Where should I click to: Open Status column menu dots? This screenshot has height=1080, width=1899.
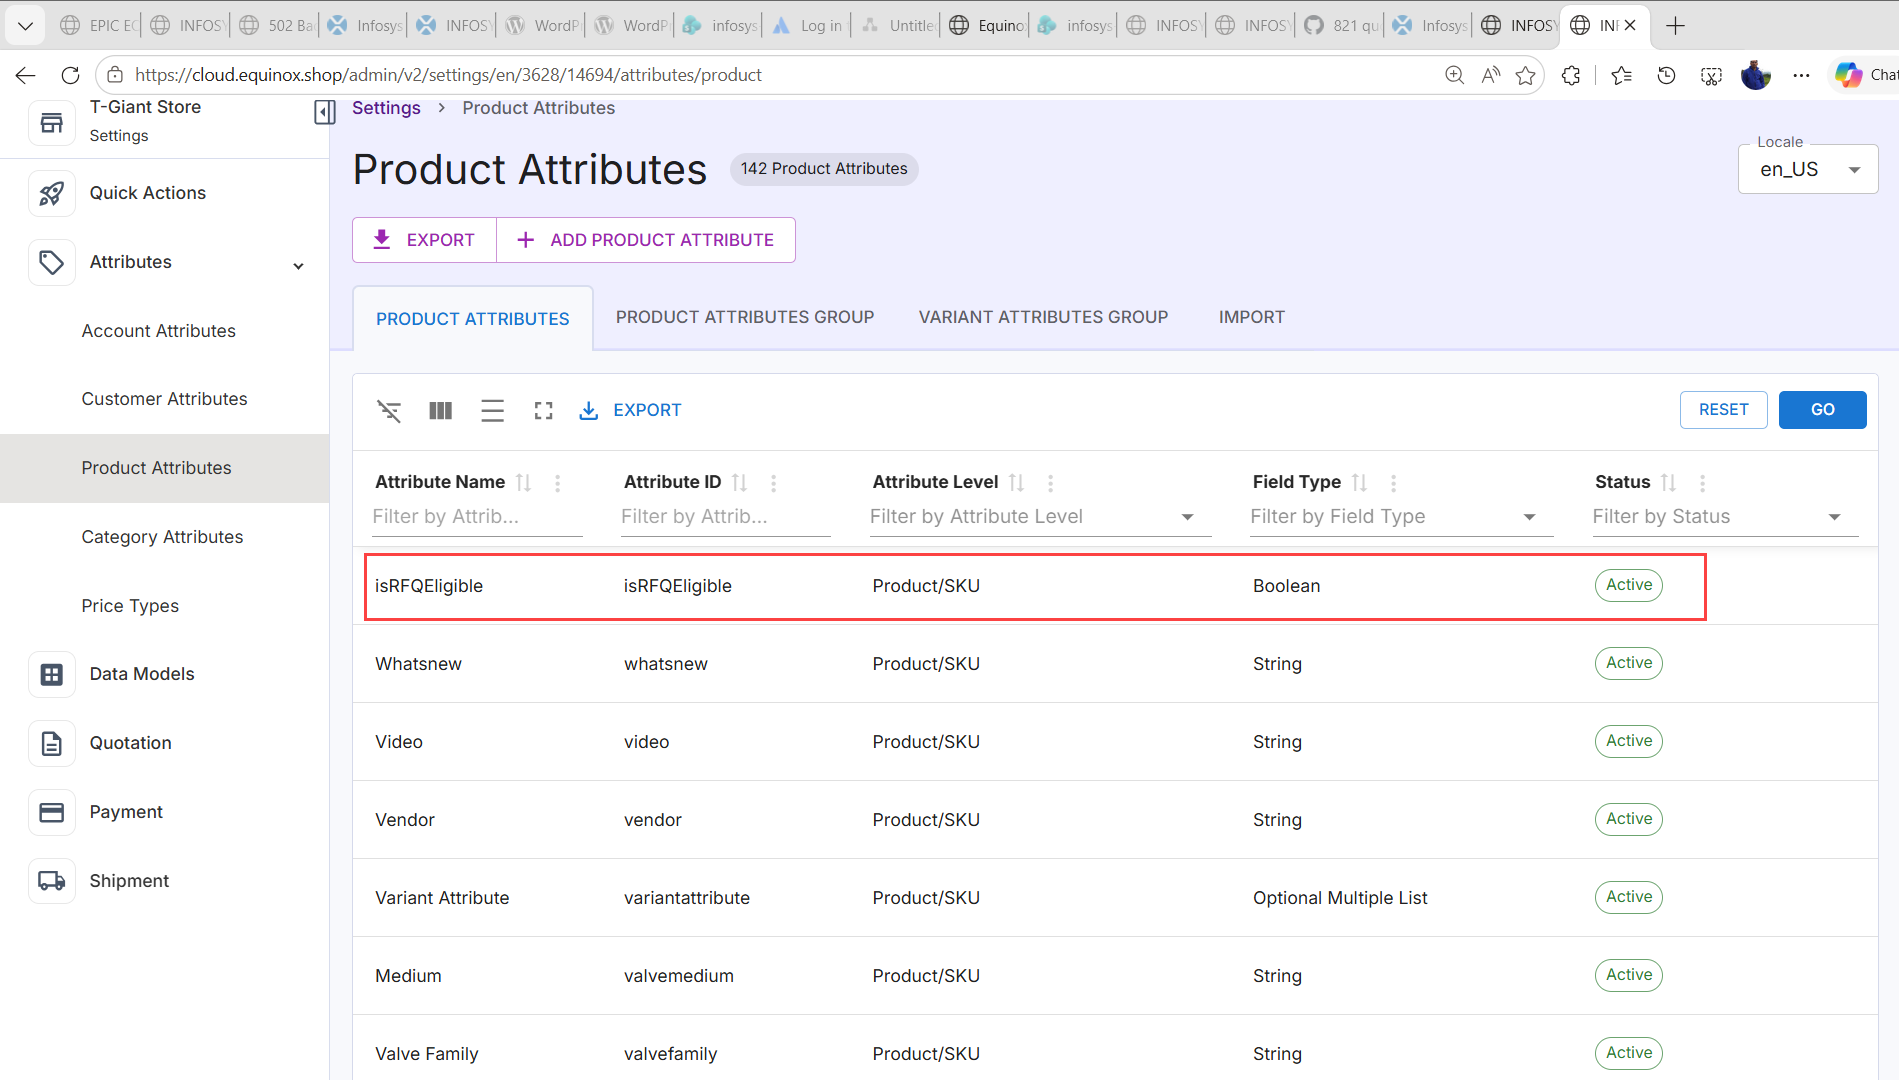point(1702,482)
